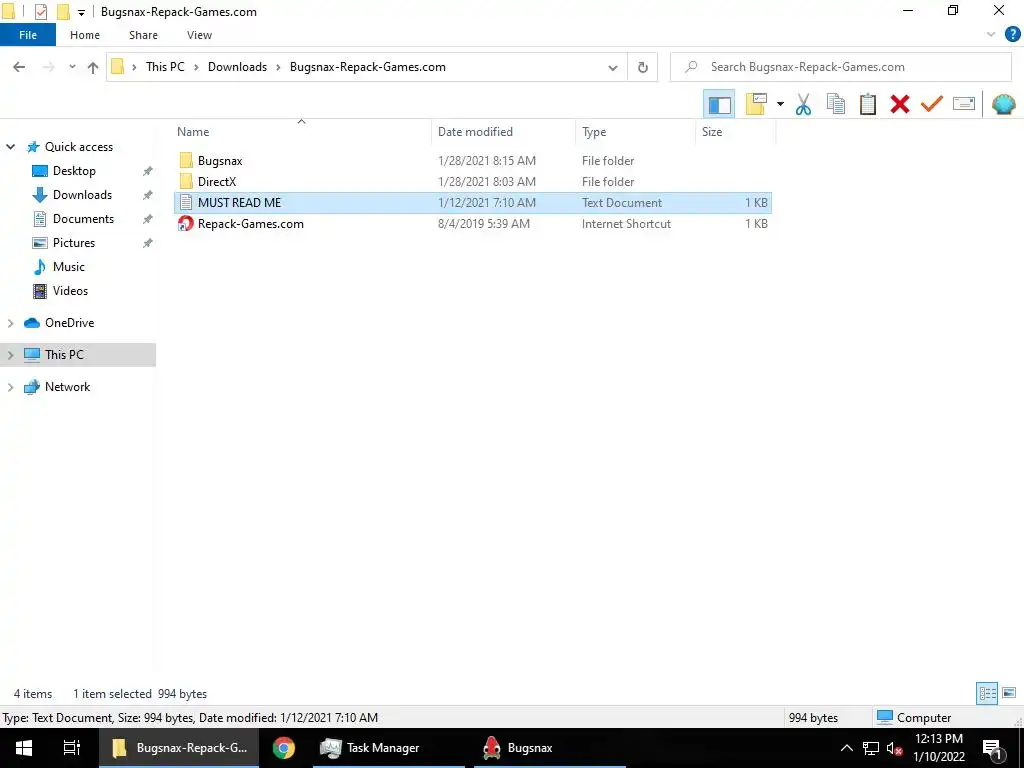1024x768 pixels.
Task: Click the Paste clipboard icon
Action: (867, 104)
